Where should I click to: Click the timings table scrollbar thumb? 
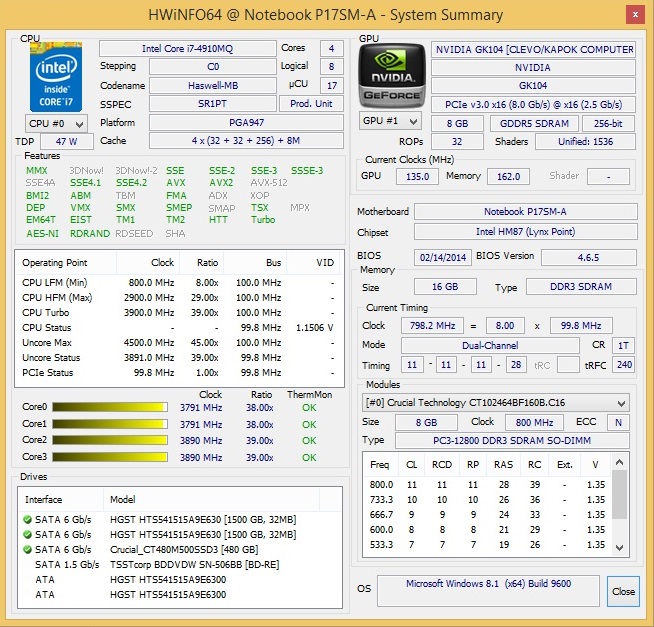(x=619, y=494)
